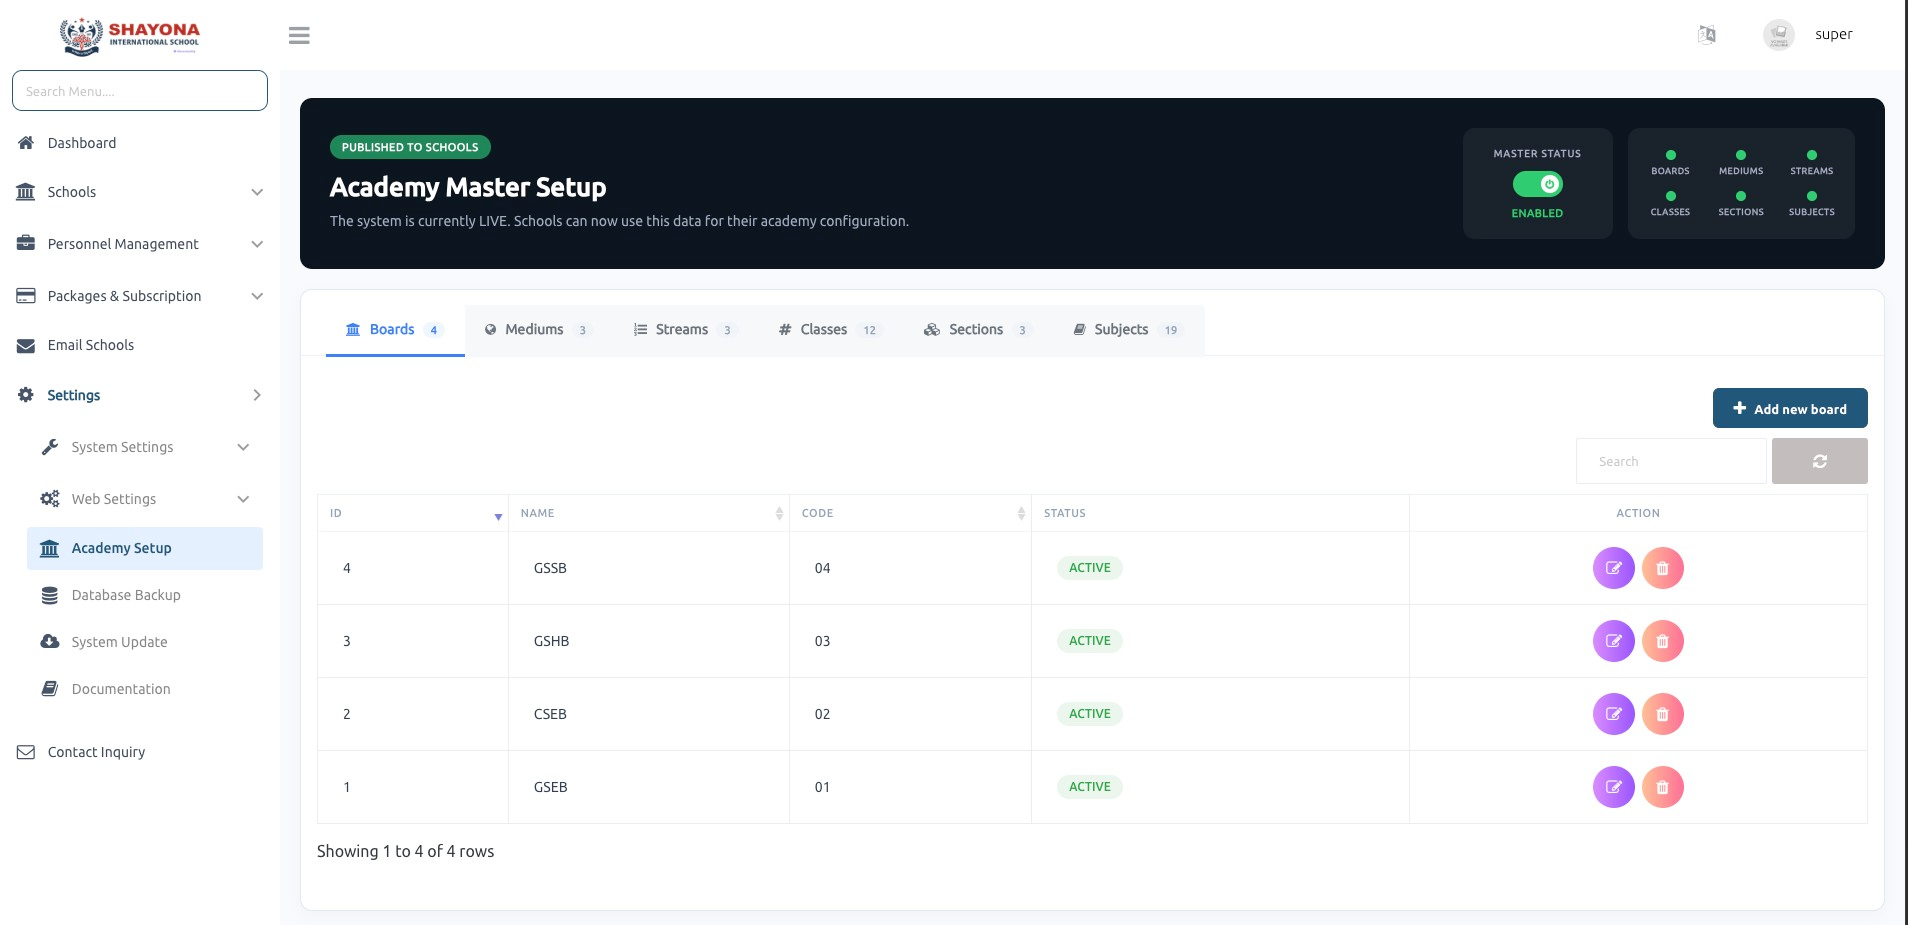Collapse the Settings menu chevron
1908x925 pixels.
pos(257,395)
